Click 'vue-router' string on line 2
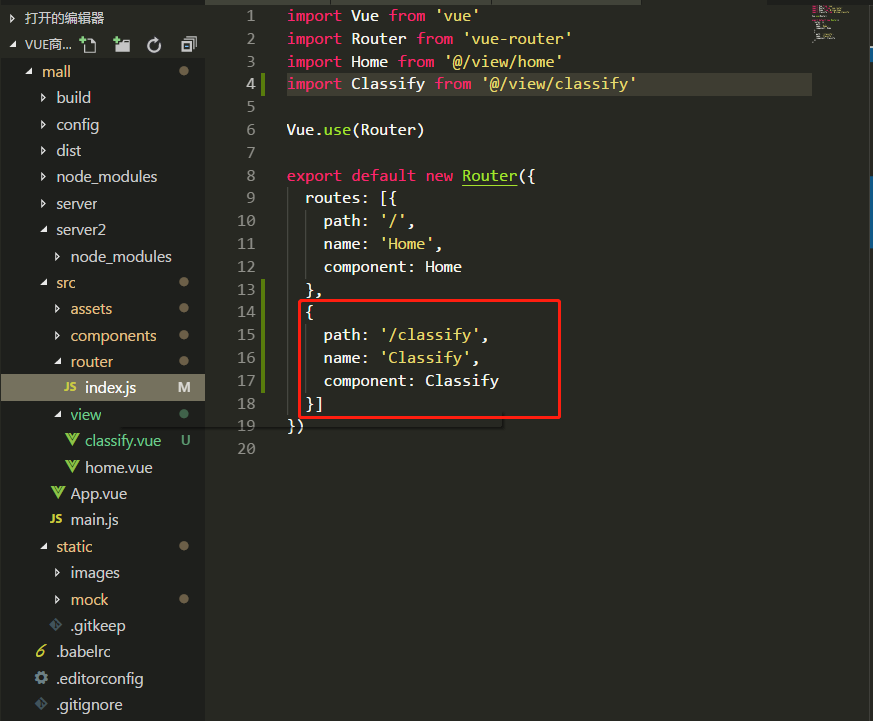 [x=517, y=38]
